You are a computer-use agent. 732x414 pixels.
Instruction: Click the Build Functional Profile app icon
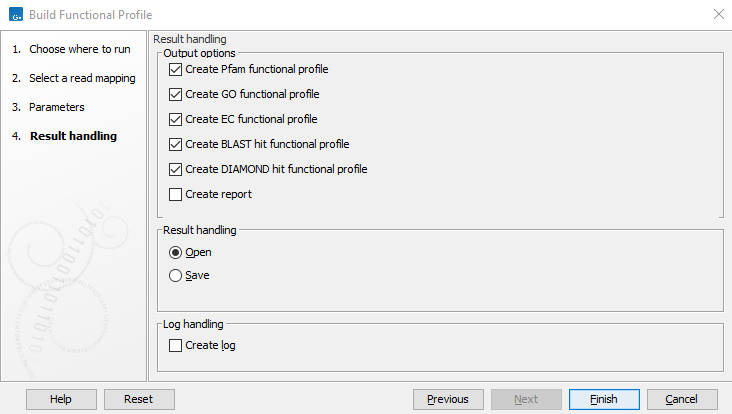point(15,14)
